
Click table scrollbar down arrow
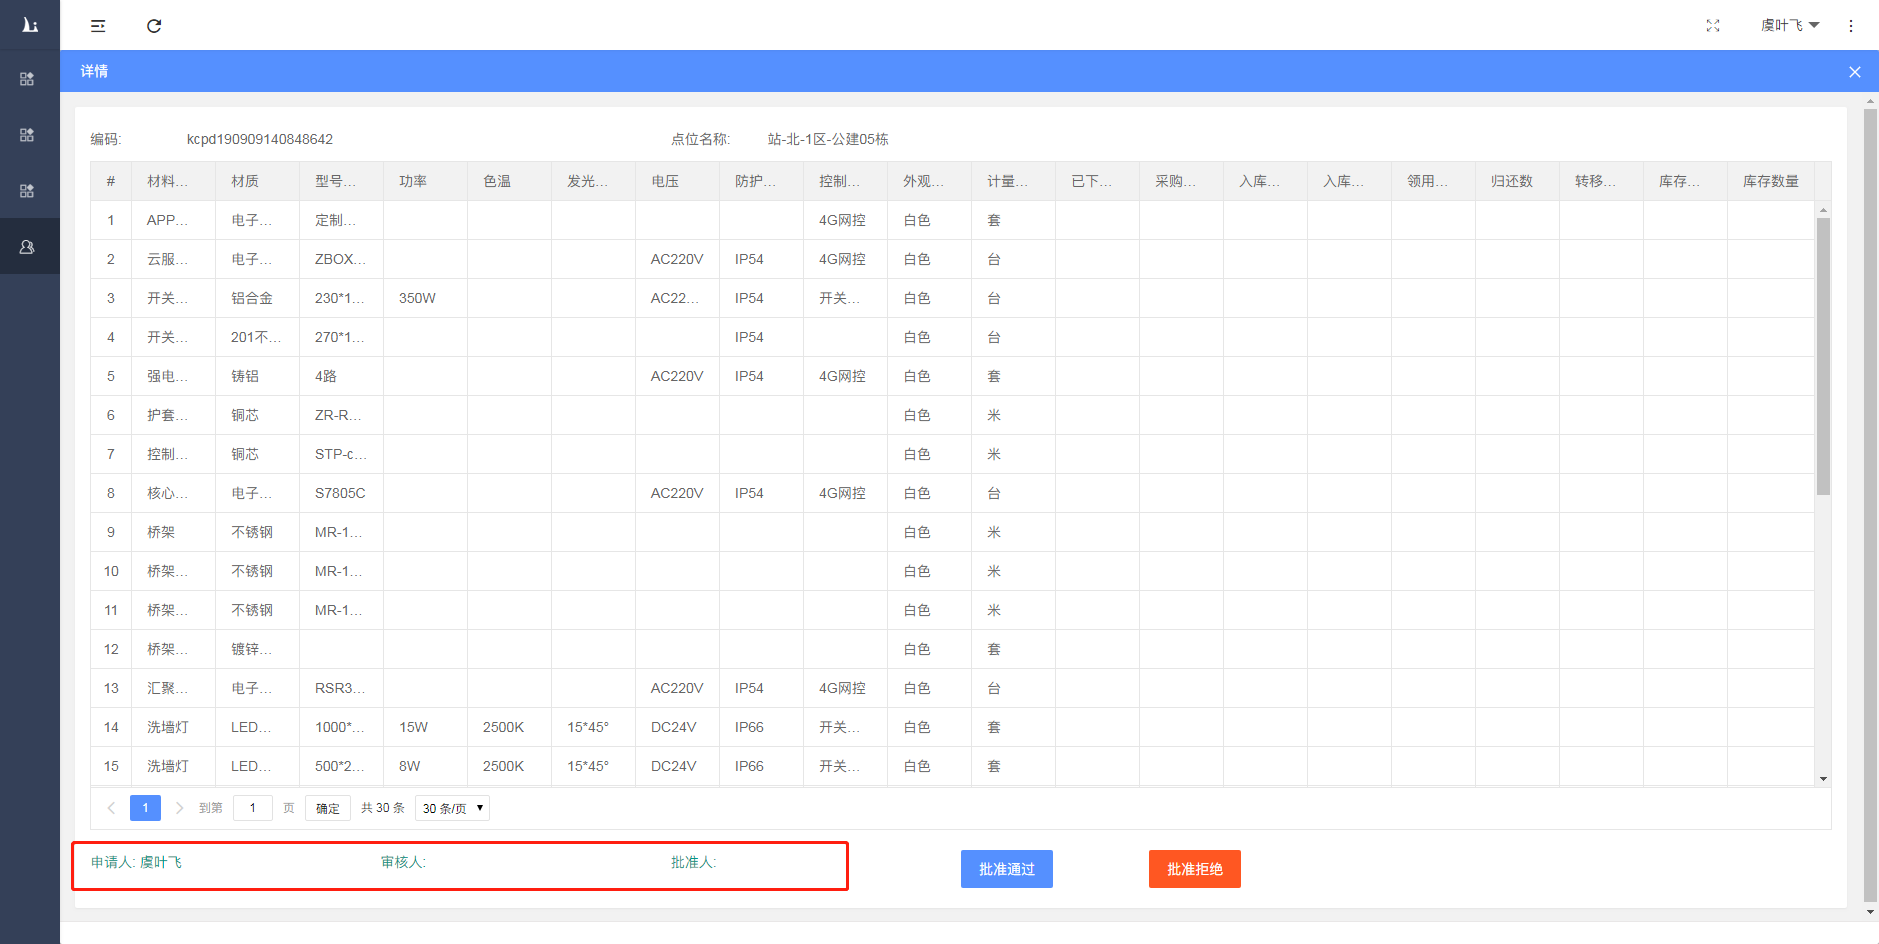pyautogui.click(x=1823, y=779)
